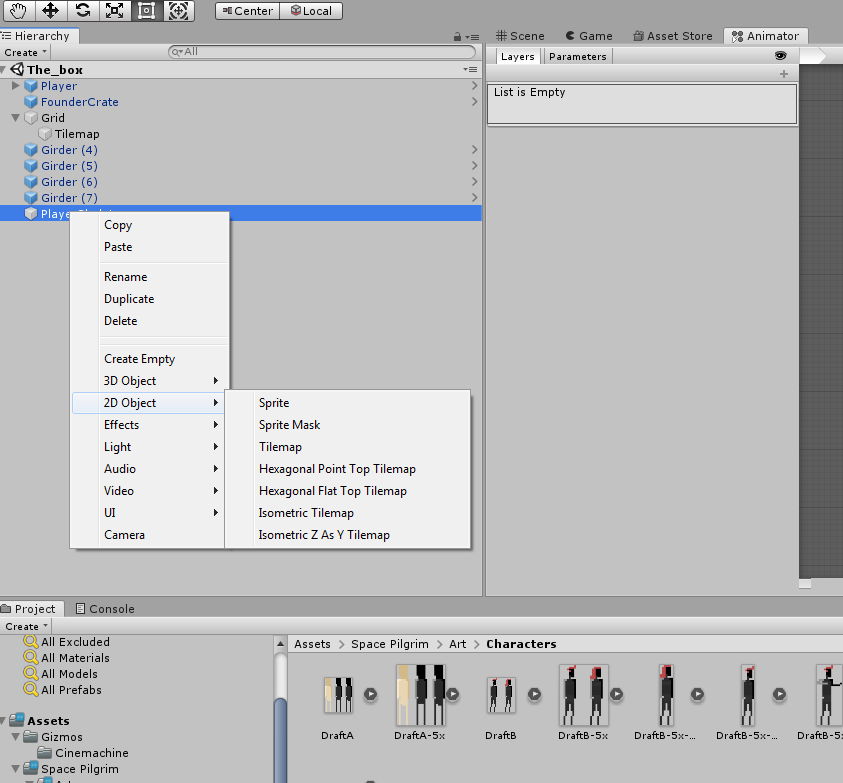Screen dimensions: 843x783
Task: Click the Hierarchy panel lock icon
Action: coord(457,37)
